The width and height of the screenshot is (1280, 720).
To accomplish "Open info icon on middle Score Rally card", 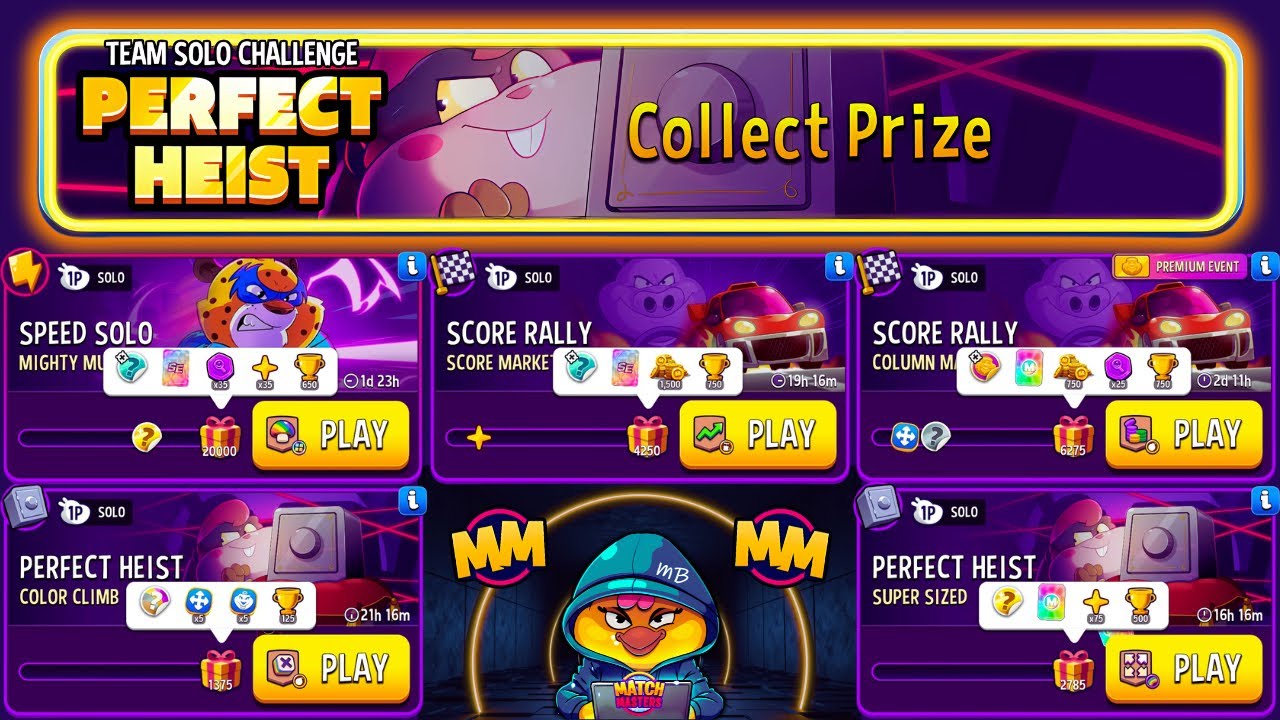I will tap(838, 266).
